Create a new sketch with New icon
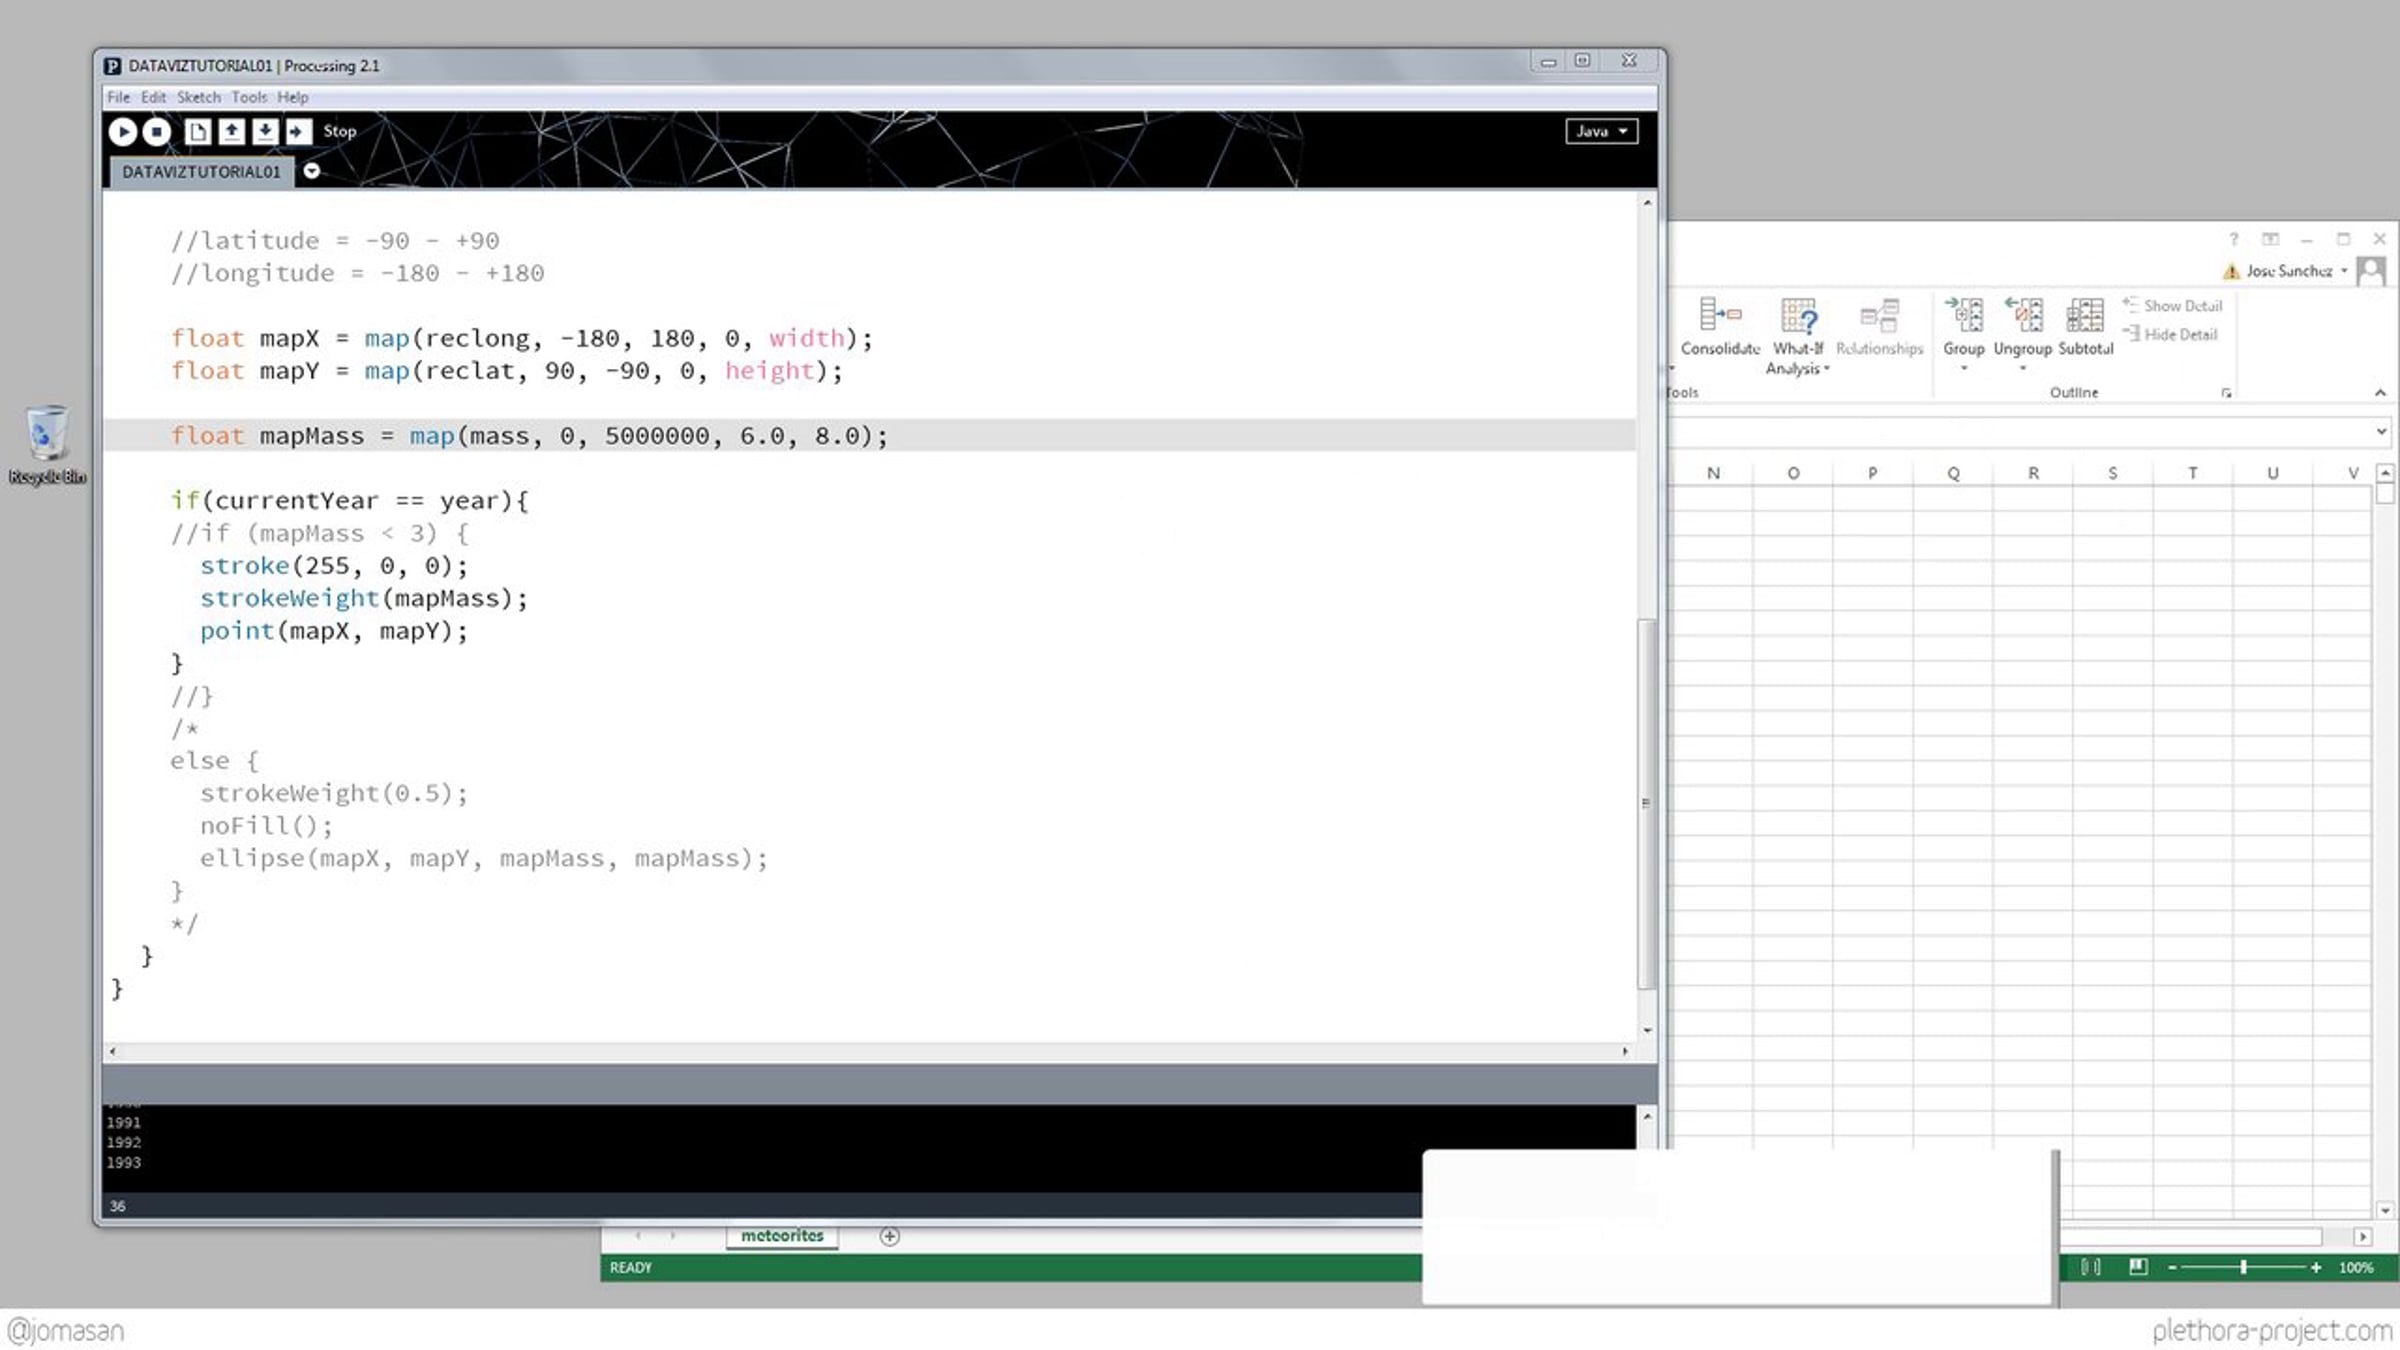Screen dimensions: 2400x1350 coord(198,131)
